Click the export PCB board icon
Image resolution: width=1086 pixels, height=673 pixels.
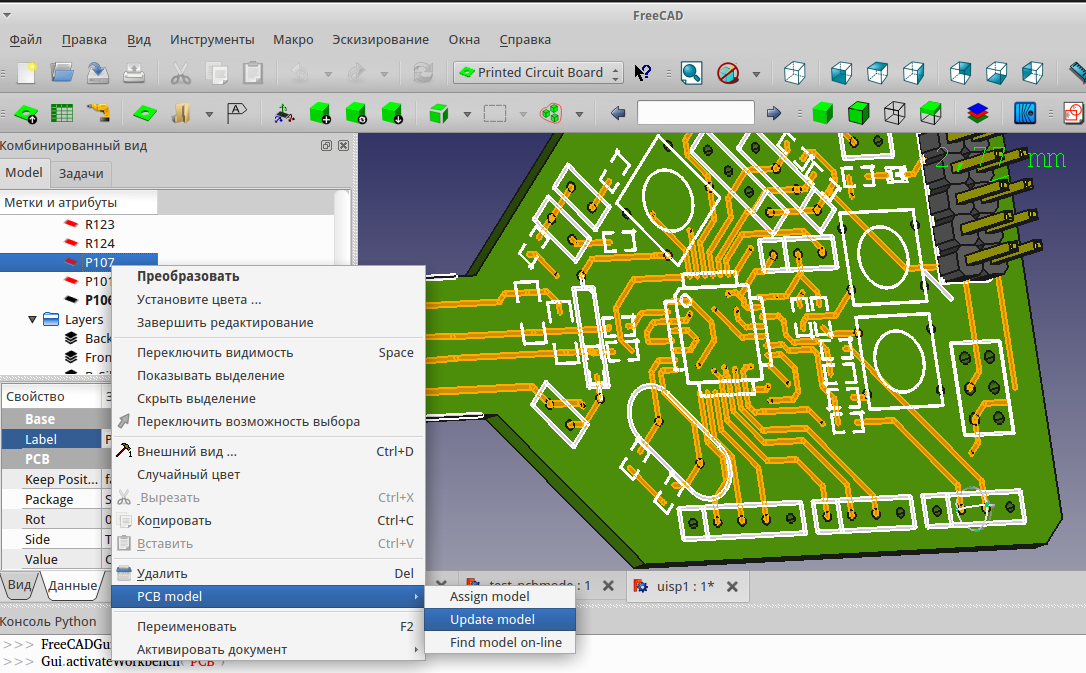(x=25, y=113)
